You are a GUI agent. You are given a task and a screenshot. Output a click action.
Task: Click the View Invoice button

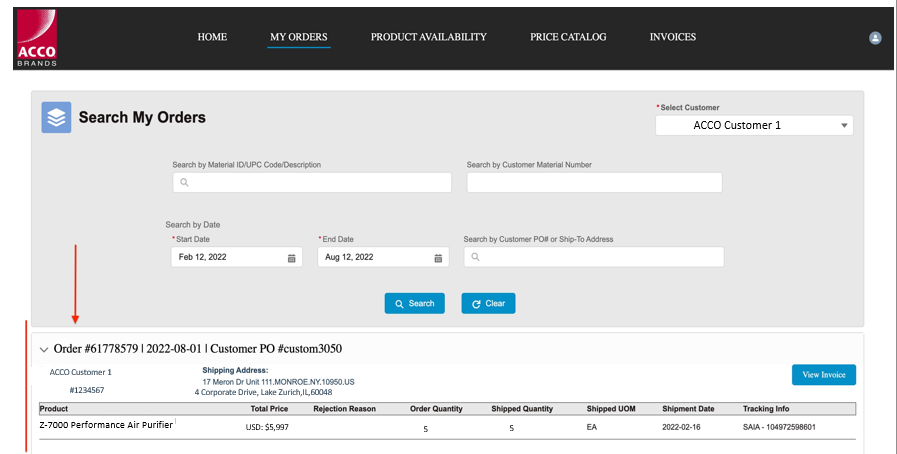pyautogui.click(x=824, y=375)
